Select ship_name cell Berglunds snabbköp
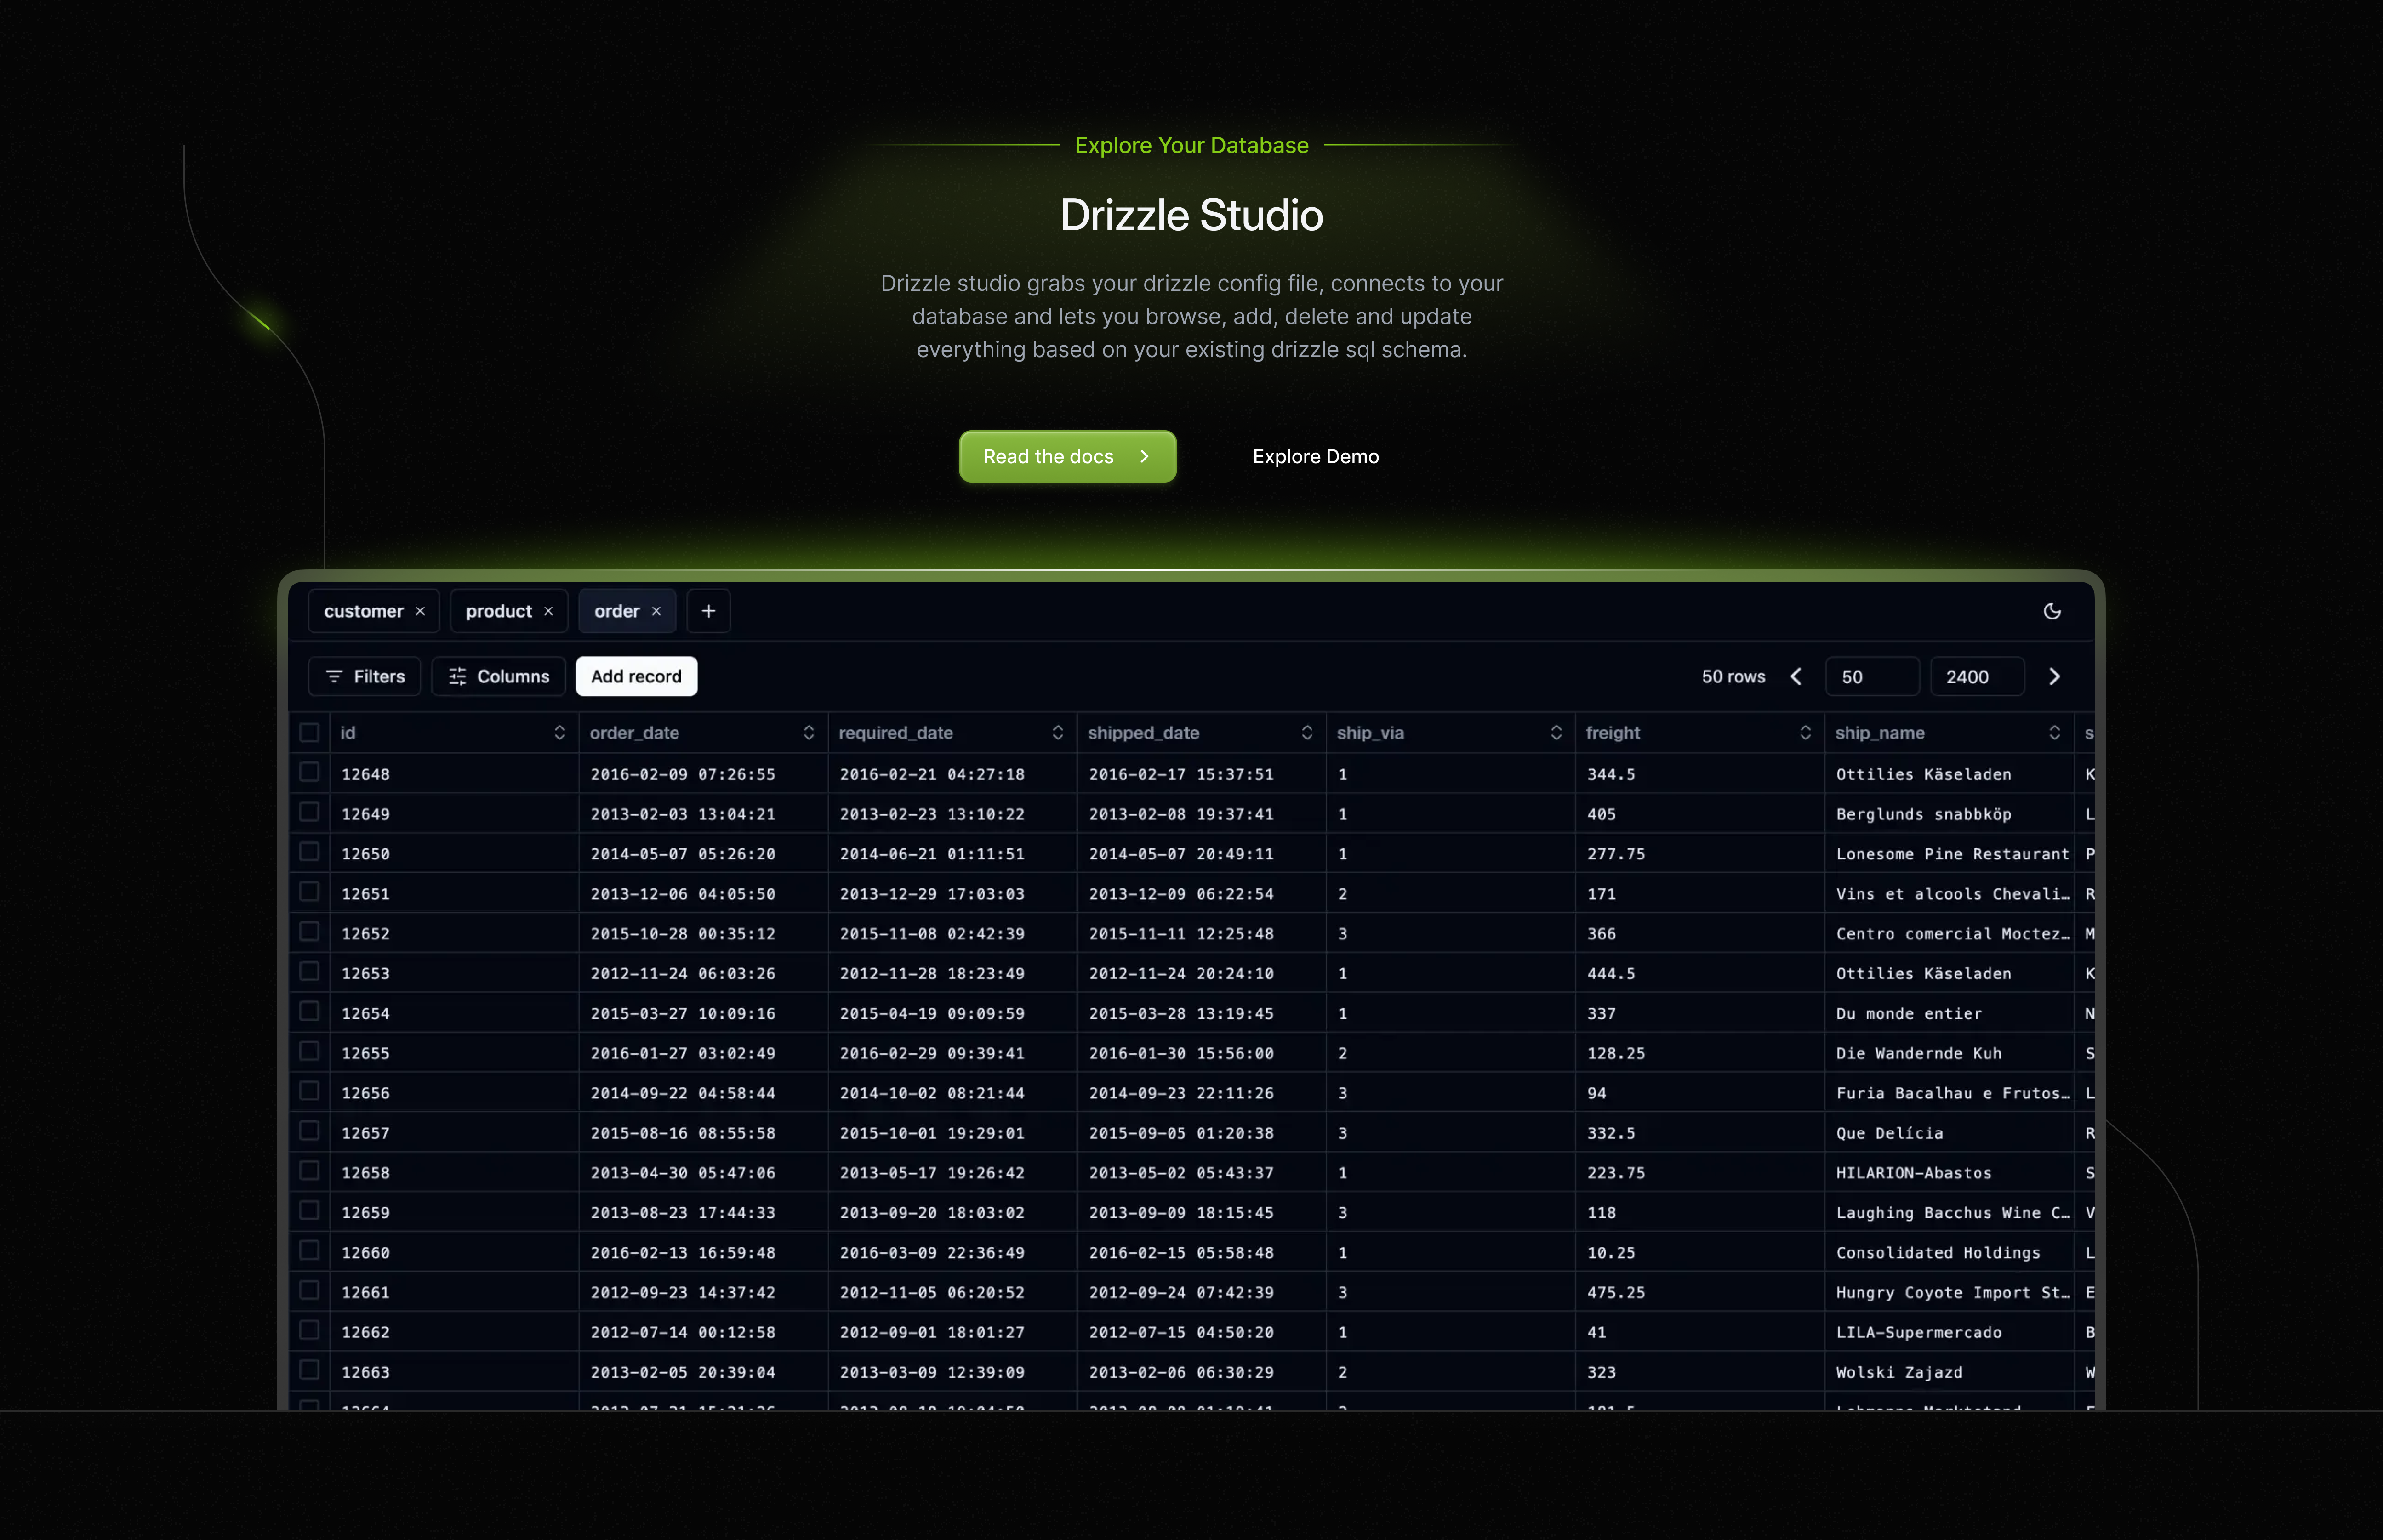The width and height of the screenshot is (2383, 1540). click(1949, 814)
